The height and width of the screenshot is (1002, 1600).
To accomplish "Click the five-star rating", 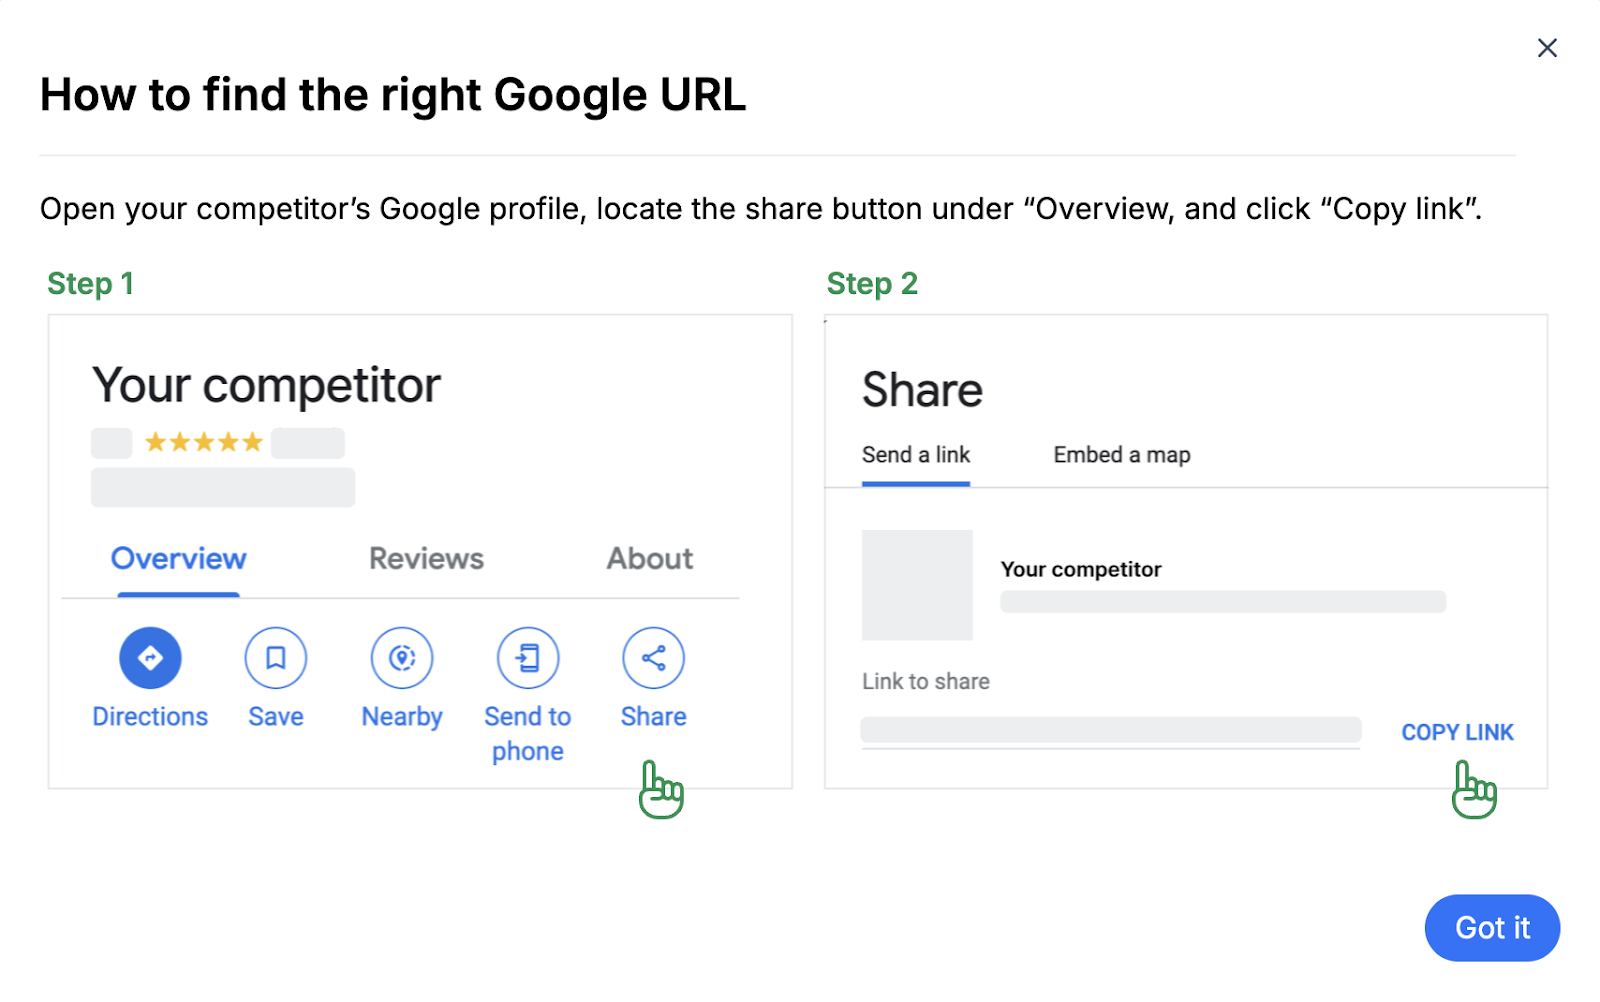I will point(204,442).
